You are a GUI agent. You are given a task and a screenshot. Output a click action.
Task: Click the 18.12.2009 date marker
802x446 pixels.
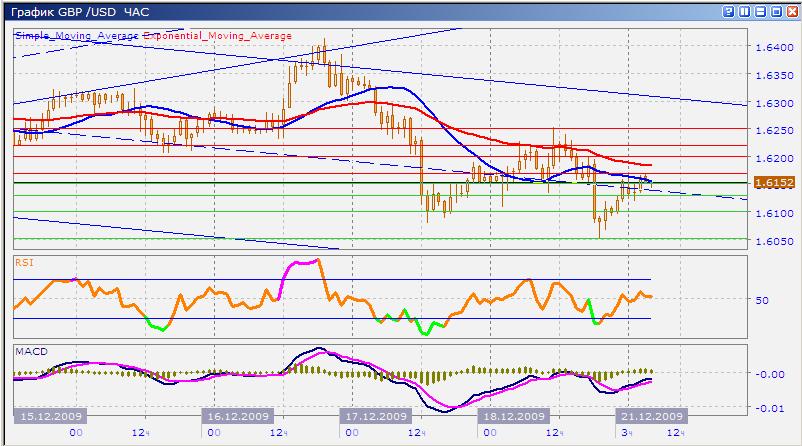coord(512,416)
